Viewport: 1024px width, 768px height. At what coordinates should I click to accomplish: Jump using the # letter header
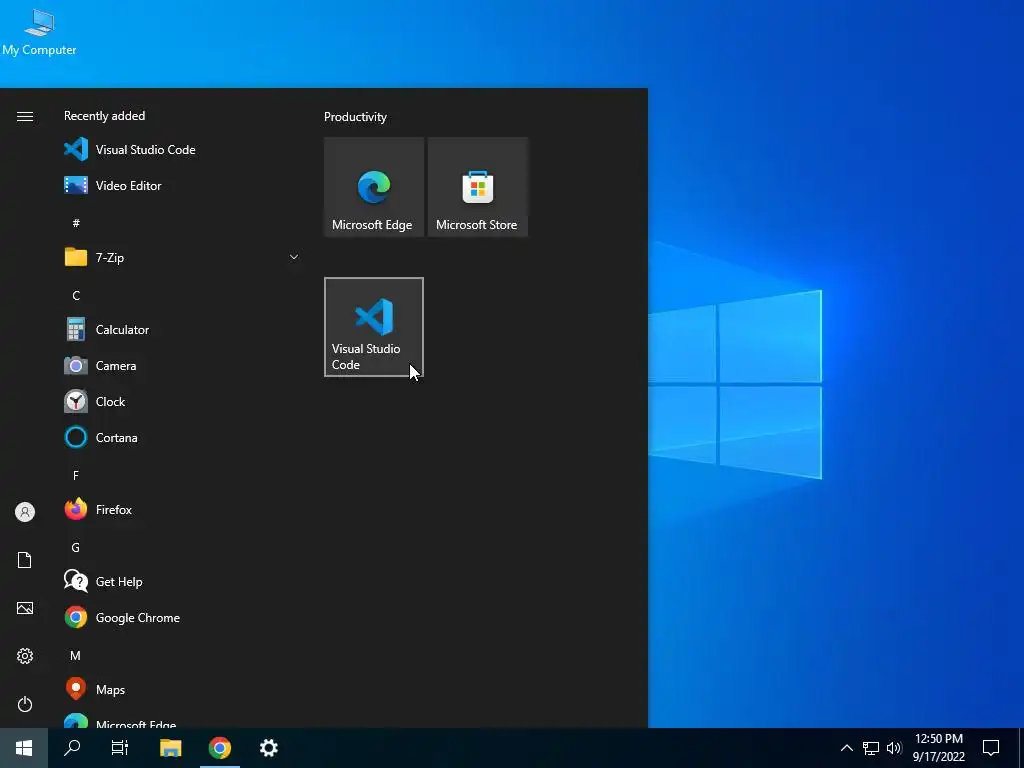pos(76,223)
